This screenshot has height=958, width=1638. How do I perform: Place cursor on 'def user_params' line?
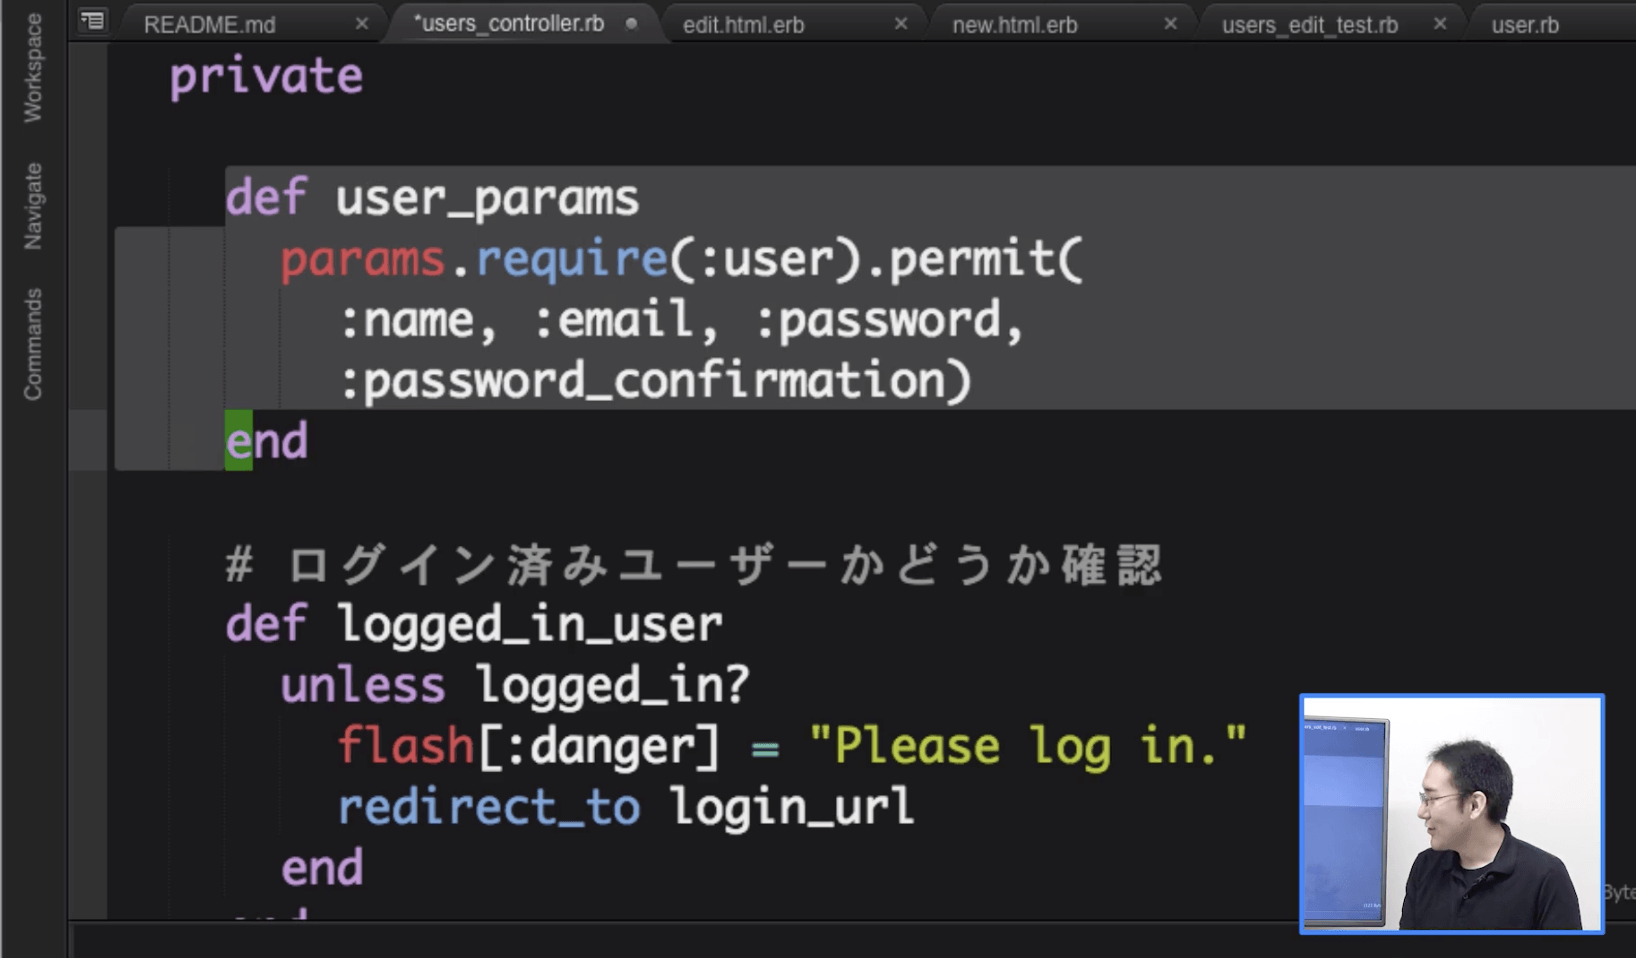[x=432, y=197]
